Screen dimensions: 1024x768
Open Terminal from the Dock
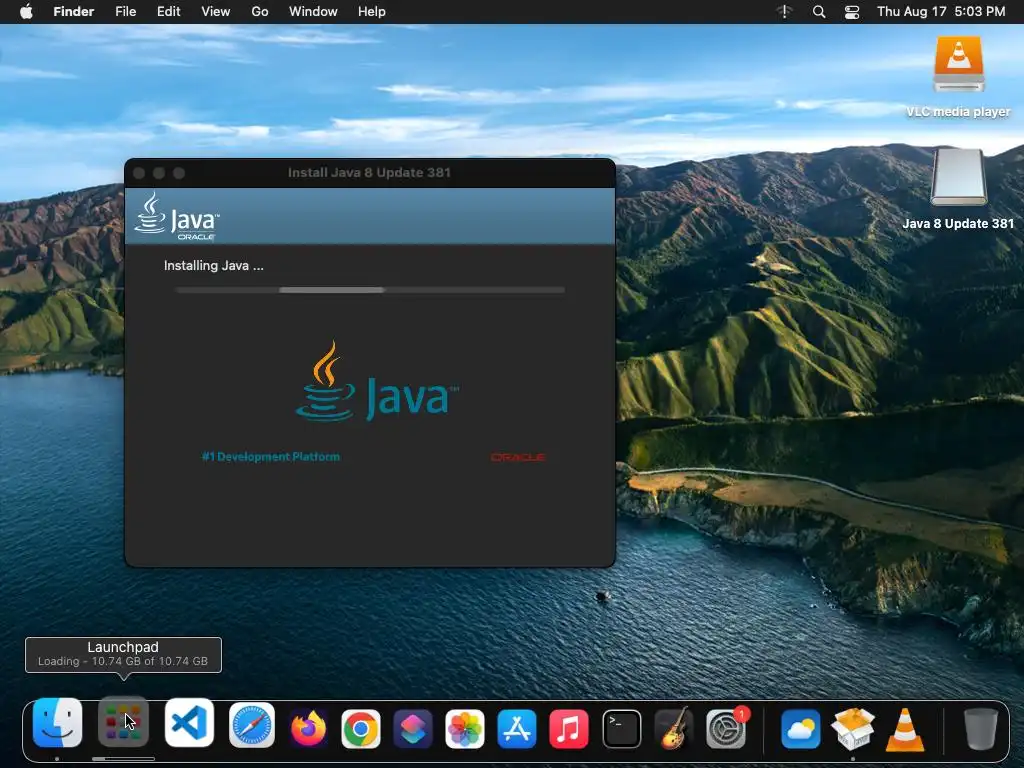(x=621, y=729)
